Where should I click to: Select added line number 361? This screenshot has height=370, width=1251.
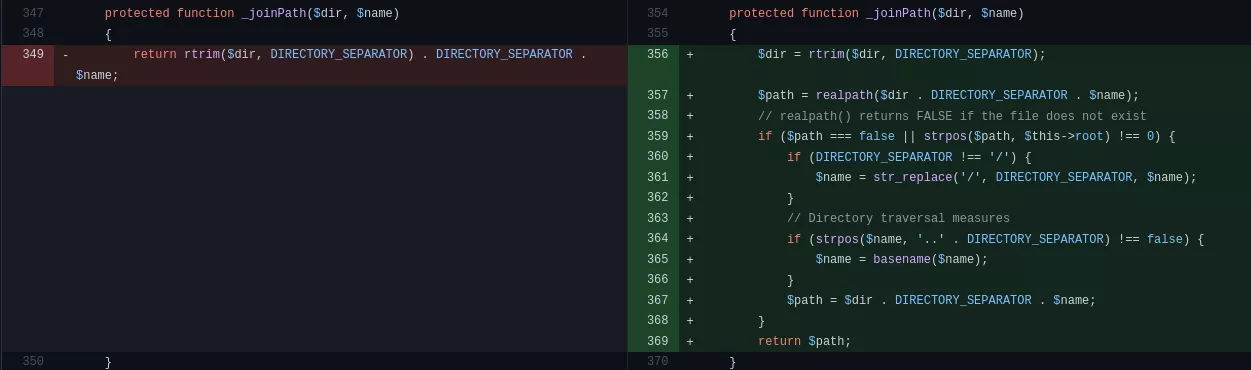click(x=657, y=177)
